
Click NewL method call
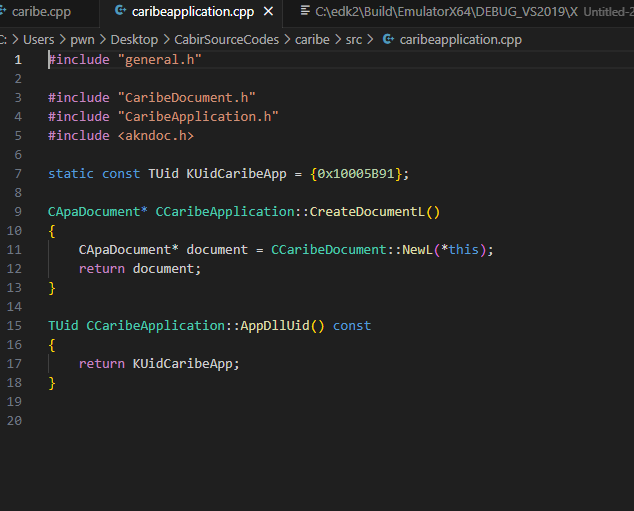tap(417, 250)
